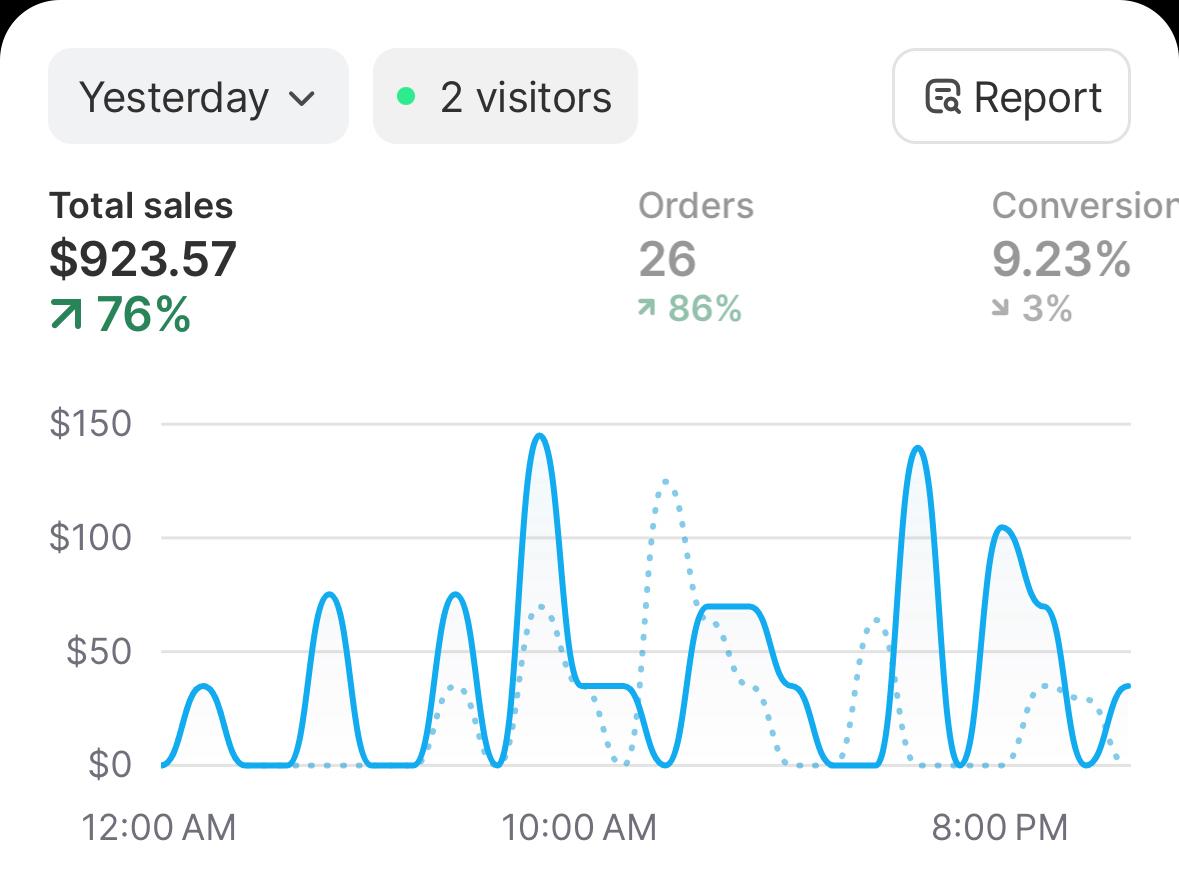Select the Total sales metric tab
Image resolution: width=1179 pixels, height=875 pixels.
141,206
